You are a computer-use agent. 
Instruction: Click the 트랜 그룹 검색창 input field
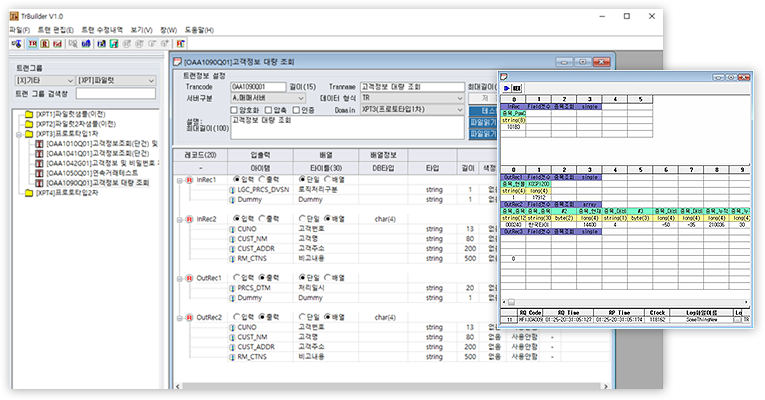pyautogui.click(x=116, y=94)
